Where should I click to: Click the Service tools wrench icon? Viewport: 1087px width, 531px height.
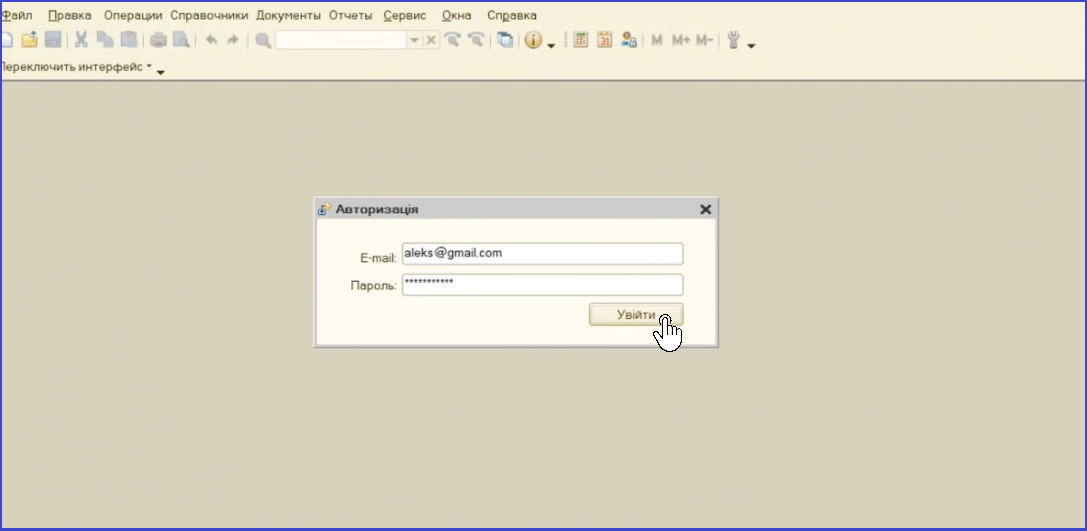[734, 40]
